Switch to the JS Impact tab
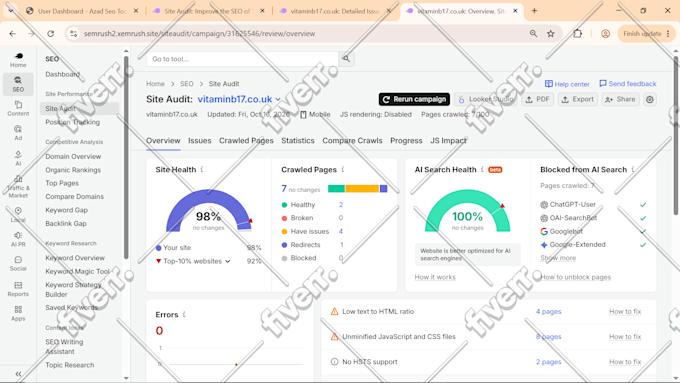 [448, 141]
